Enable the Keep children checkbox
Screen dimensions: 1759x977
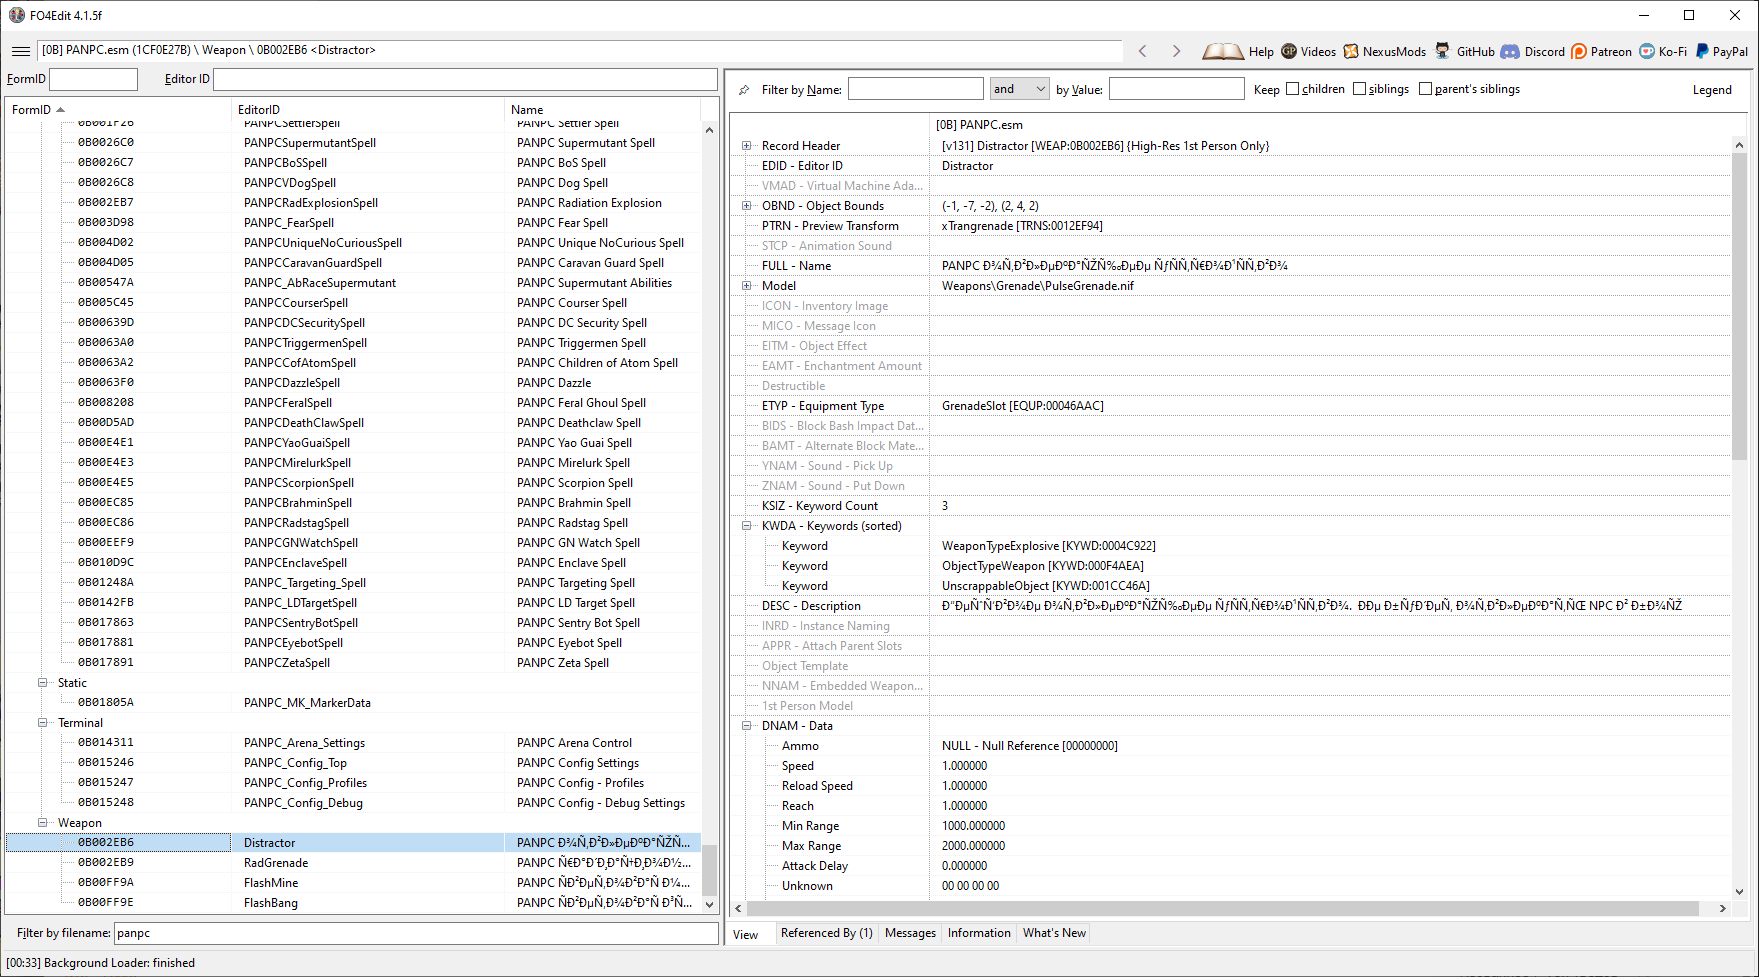(x=1292, y=89)
